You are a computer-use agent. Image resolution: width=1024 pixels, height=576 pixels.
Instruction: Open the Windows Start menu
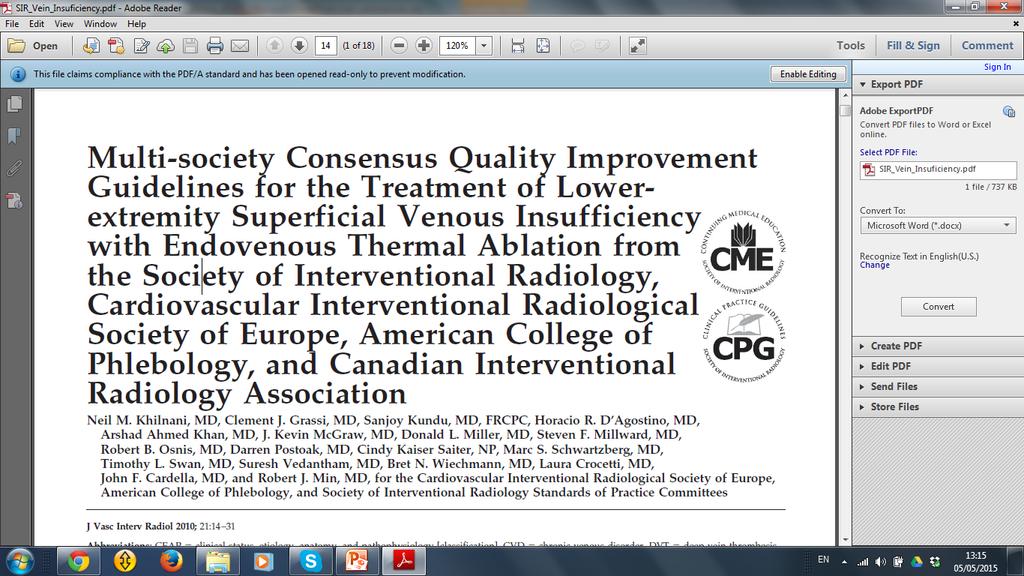coord(19,561)
